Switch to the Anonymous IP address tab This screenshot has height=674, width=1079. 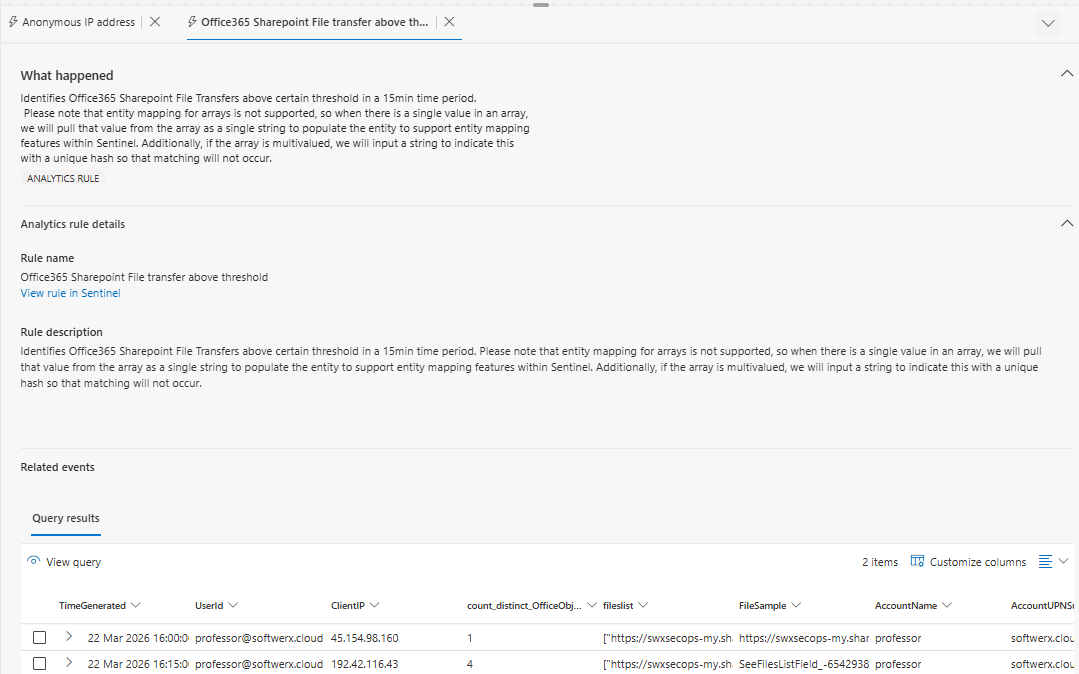pos(78,22)
